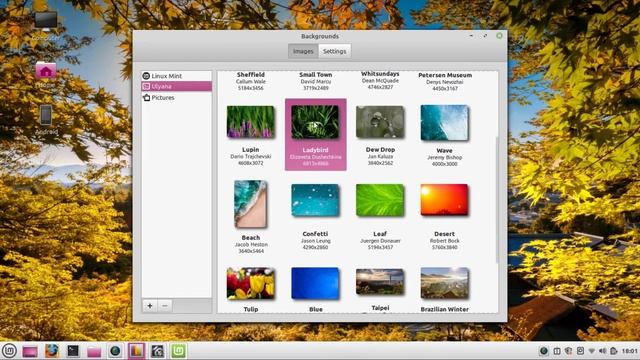Viewport: 640px width, 360px height.
Task: Open the Computer desktop icon
Action: (46, 20)
